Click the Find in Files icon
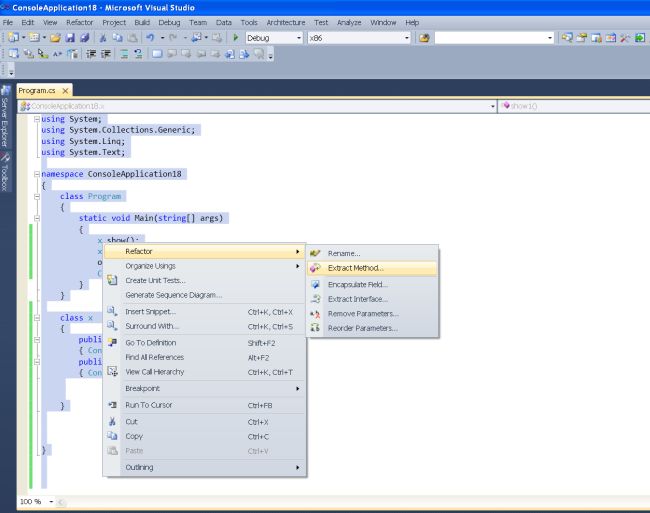This screenshot has width=650, height=513. (424, 38)
